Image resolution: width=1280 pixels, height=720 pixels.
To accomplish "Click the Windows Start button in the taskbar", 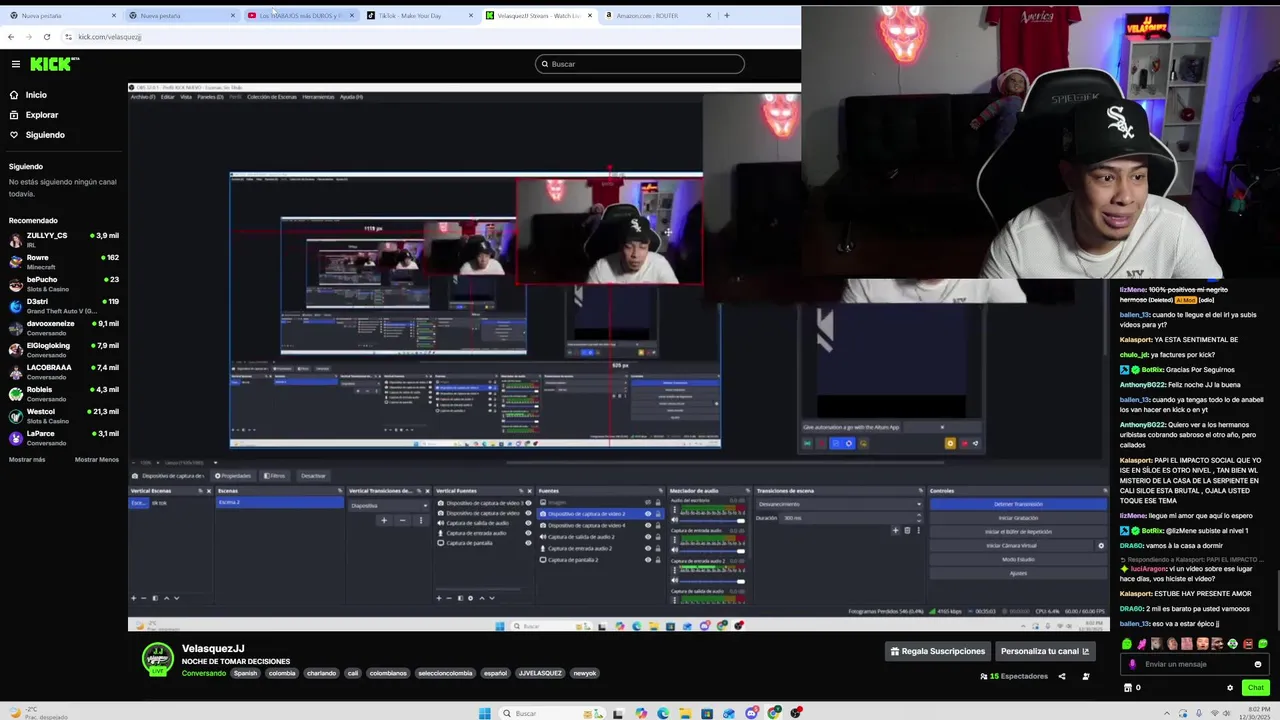I will click(485, 713).
